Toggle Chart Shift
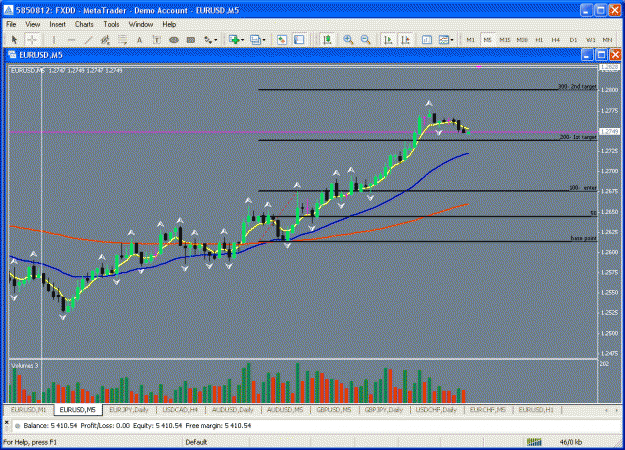625x450 pixels. (405, 39)
